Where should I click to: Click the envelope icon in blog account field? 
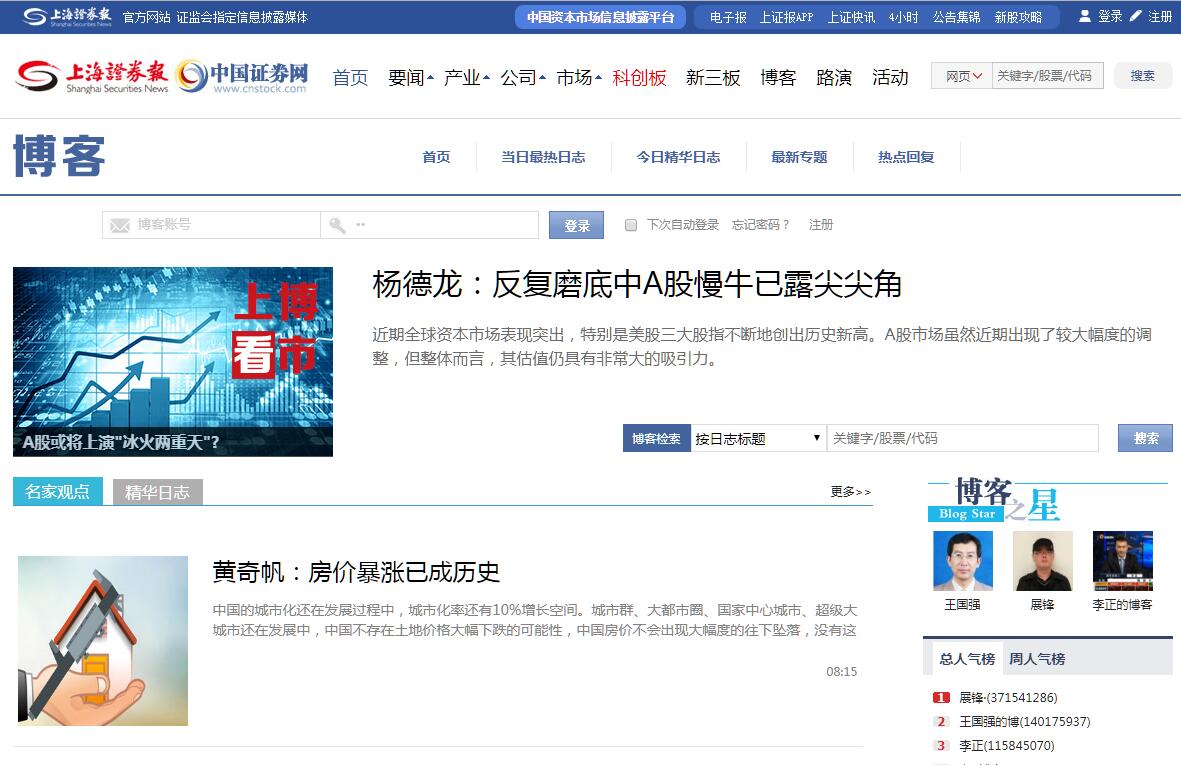pyautogui.click(x=120, y=225)
